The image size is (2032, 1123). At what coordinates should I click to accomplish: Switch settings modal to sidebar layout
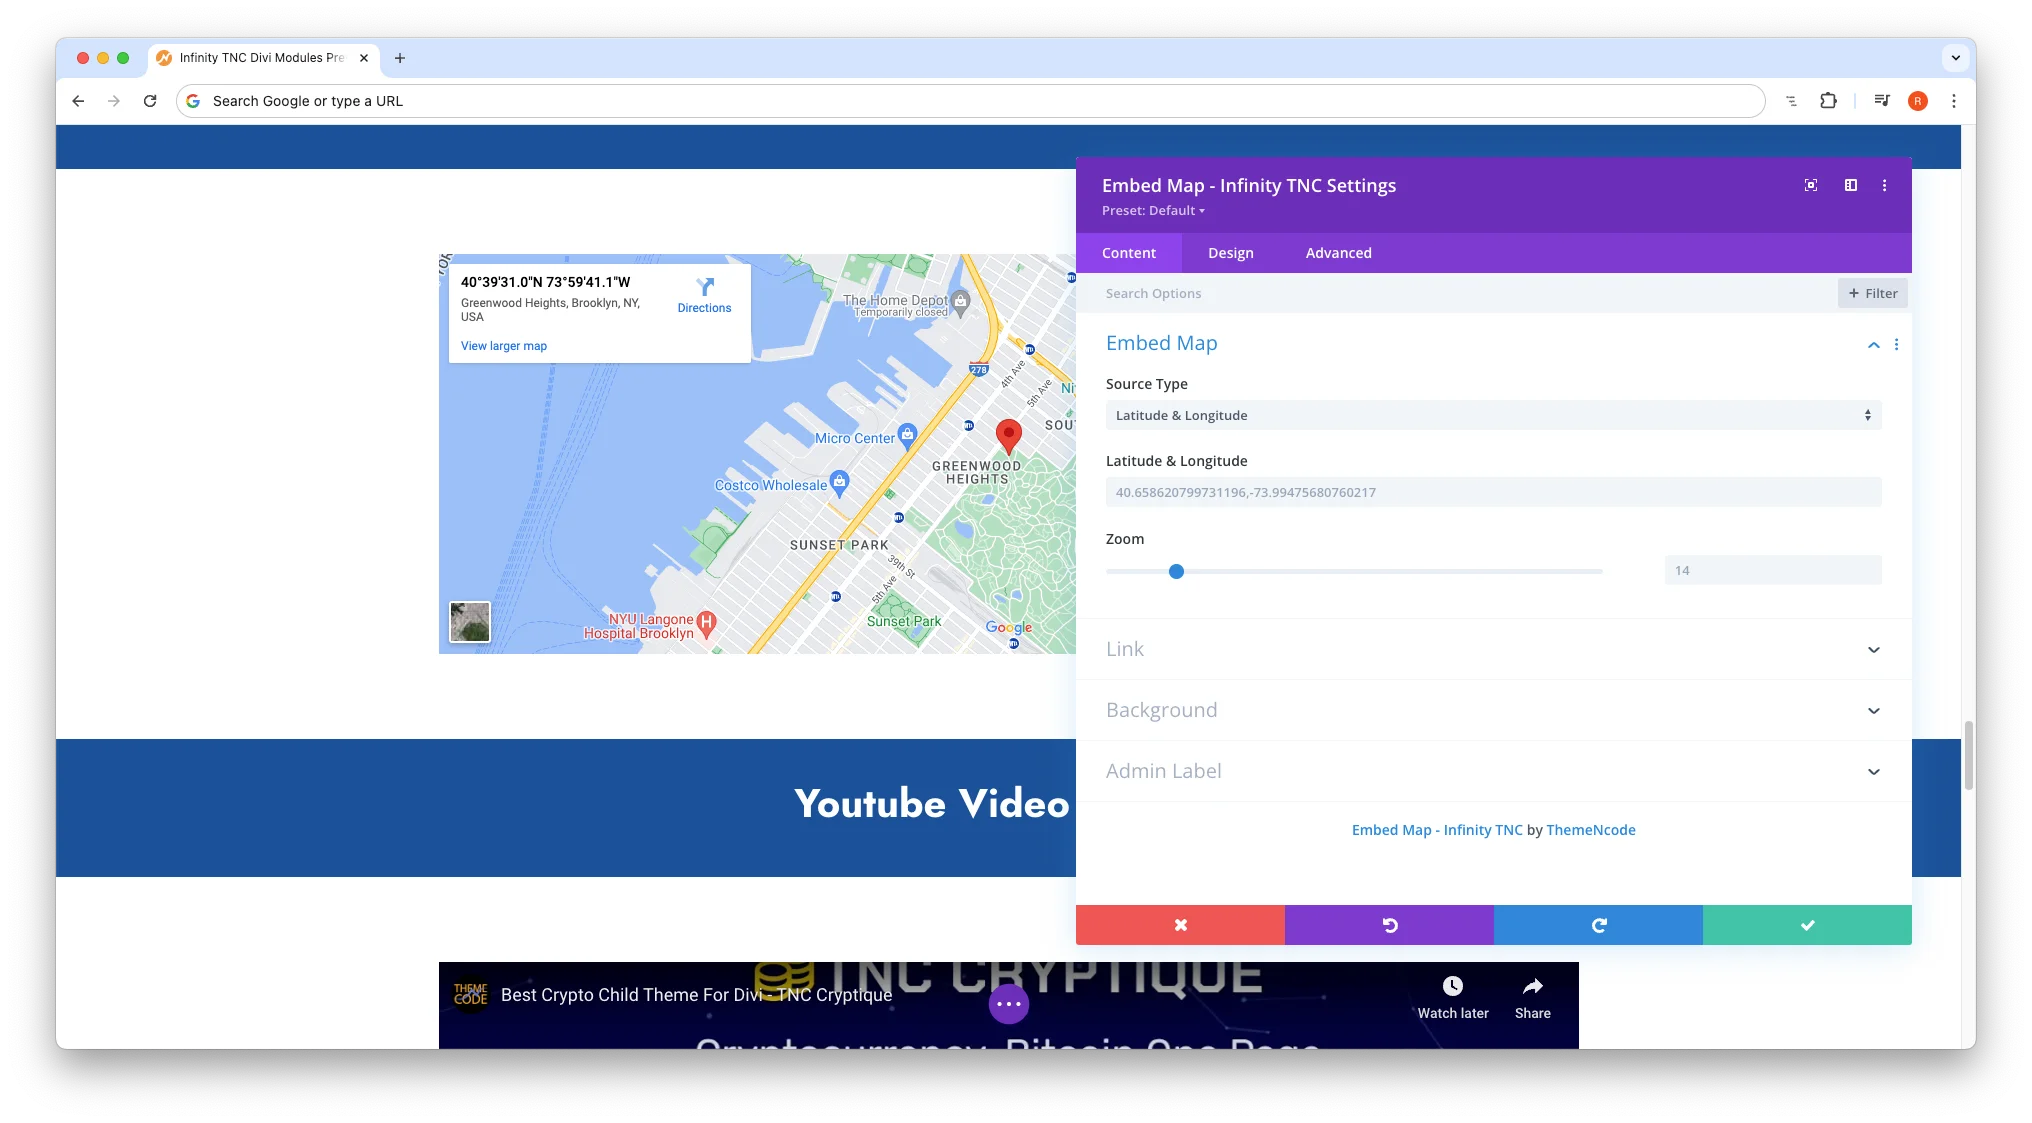coord(1849,185)
